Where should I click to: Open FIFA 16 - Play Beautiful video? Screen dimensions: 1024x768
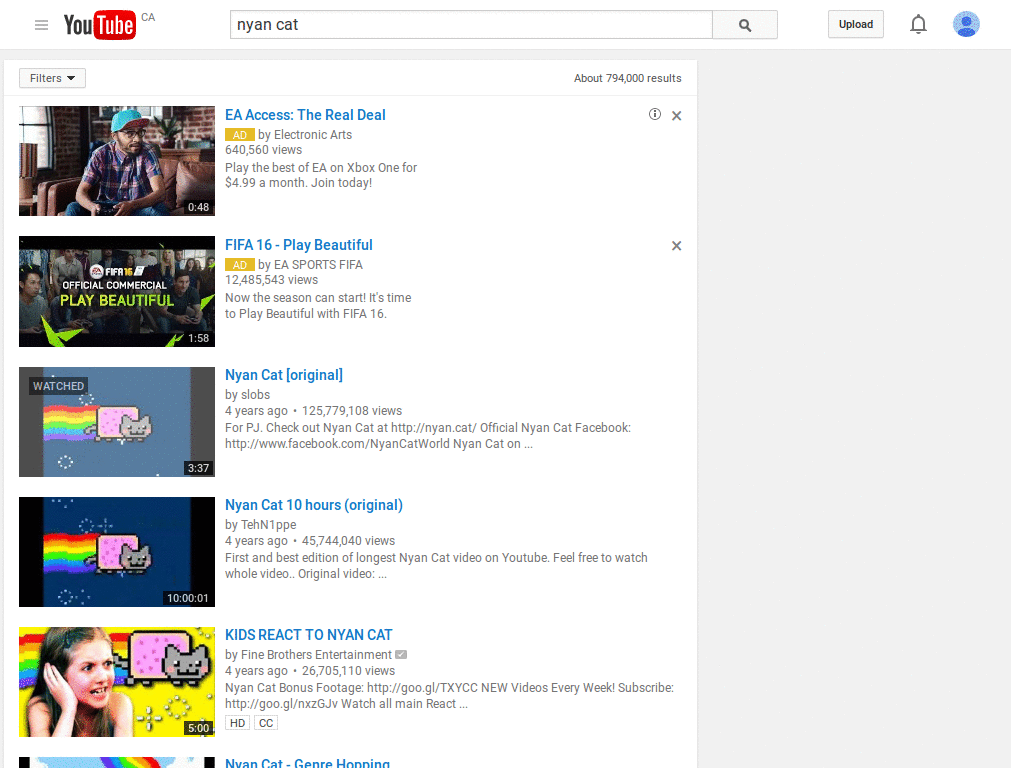pyautogui.click(x=298, y=245)
